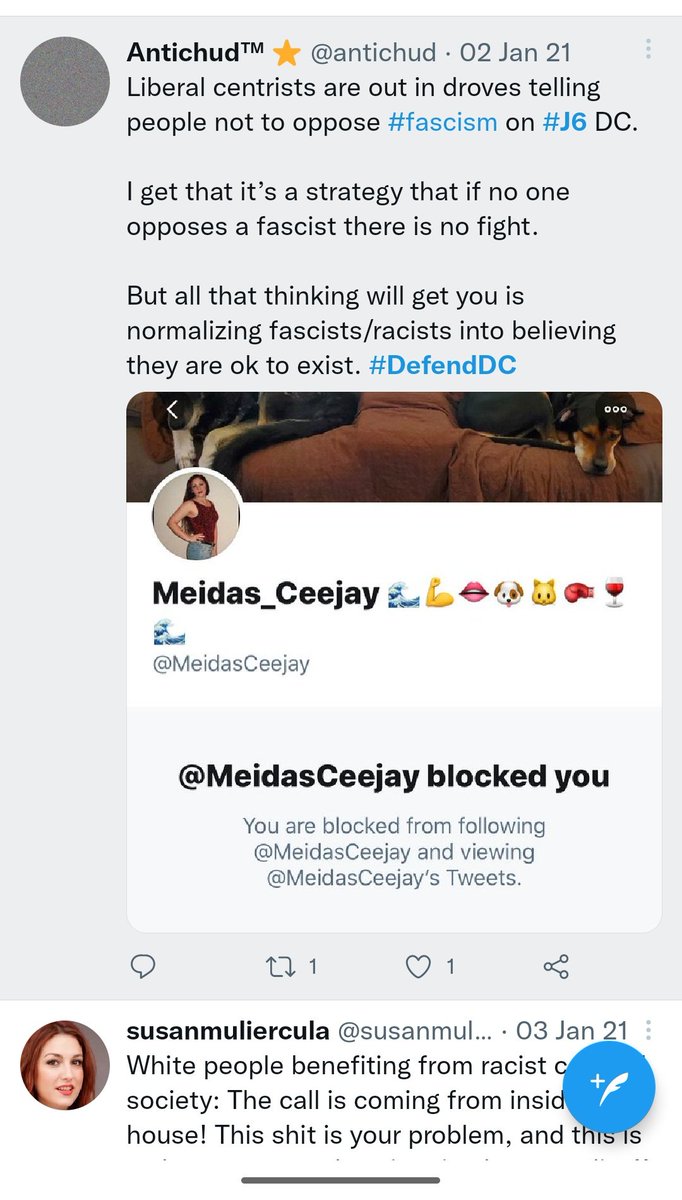The height and width of the screenshot is (1200, 682).
Task: Like the tweet with heart icon
Action: (418, 966)
